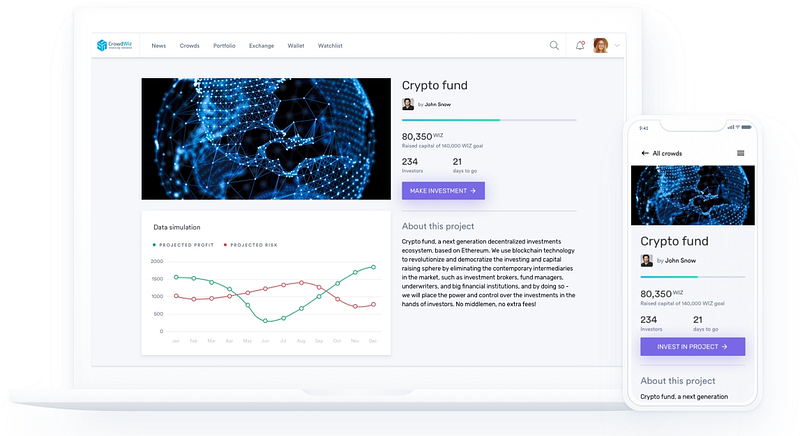This screenshot has width=800, height=436.
Task: Open the mobile hamburger menu
Action: coord(740,153)
